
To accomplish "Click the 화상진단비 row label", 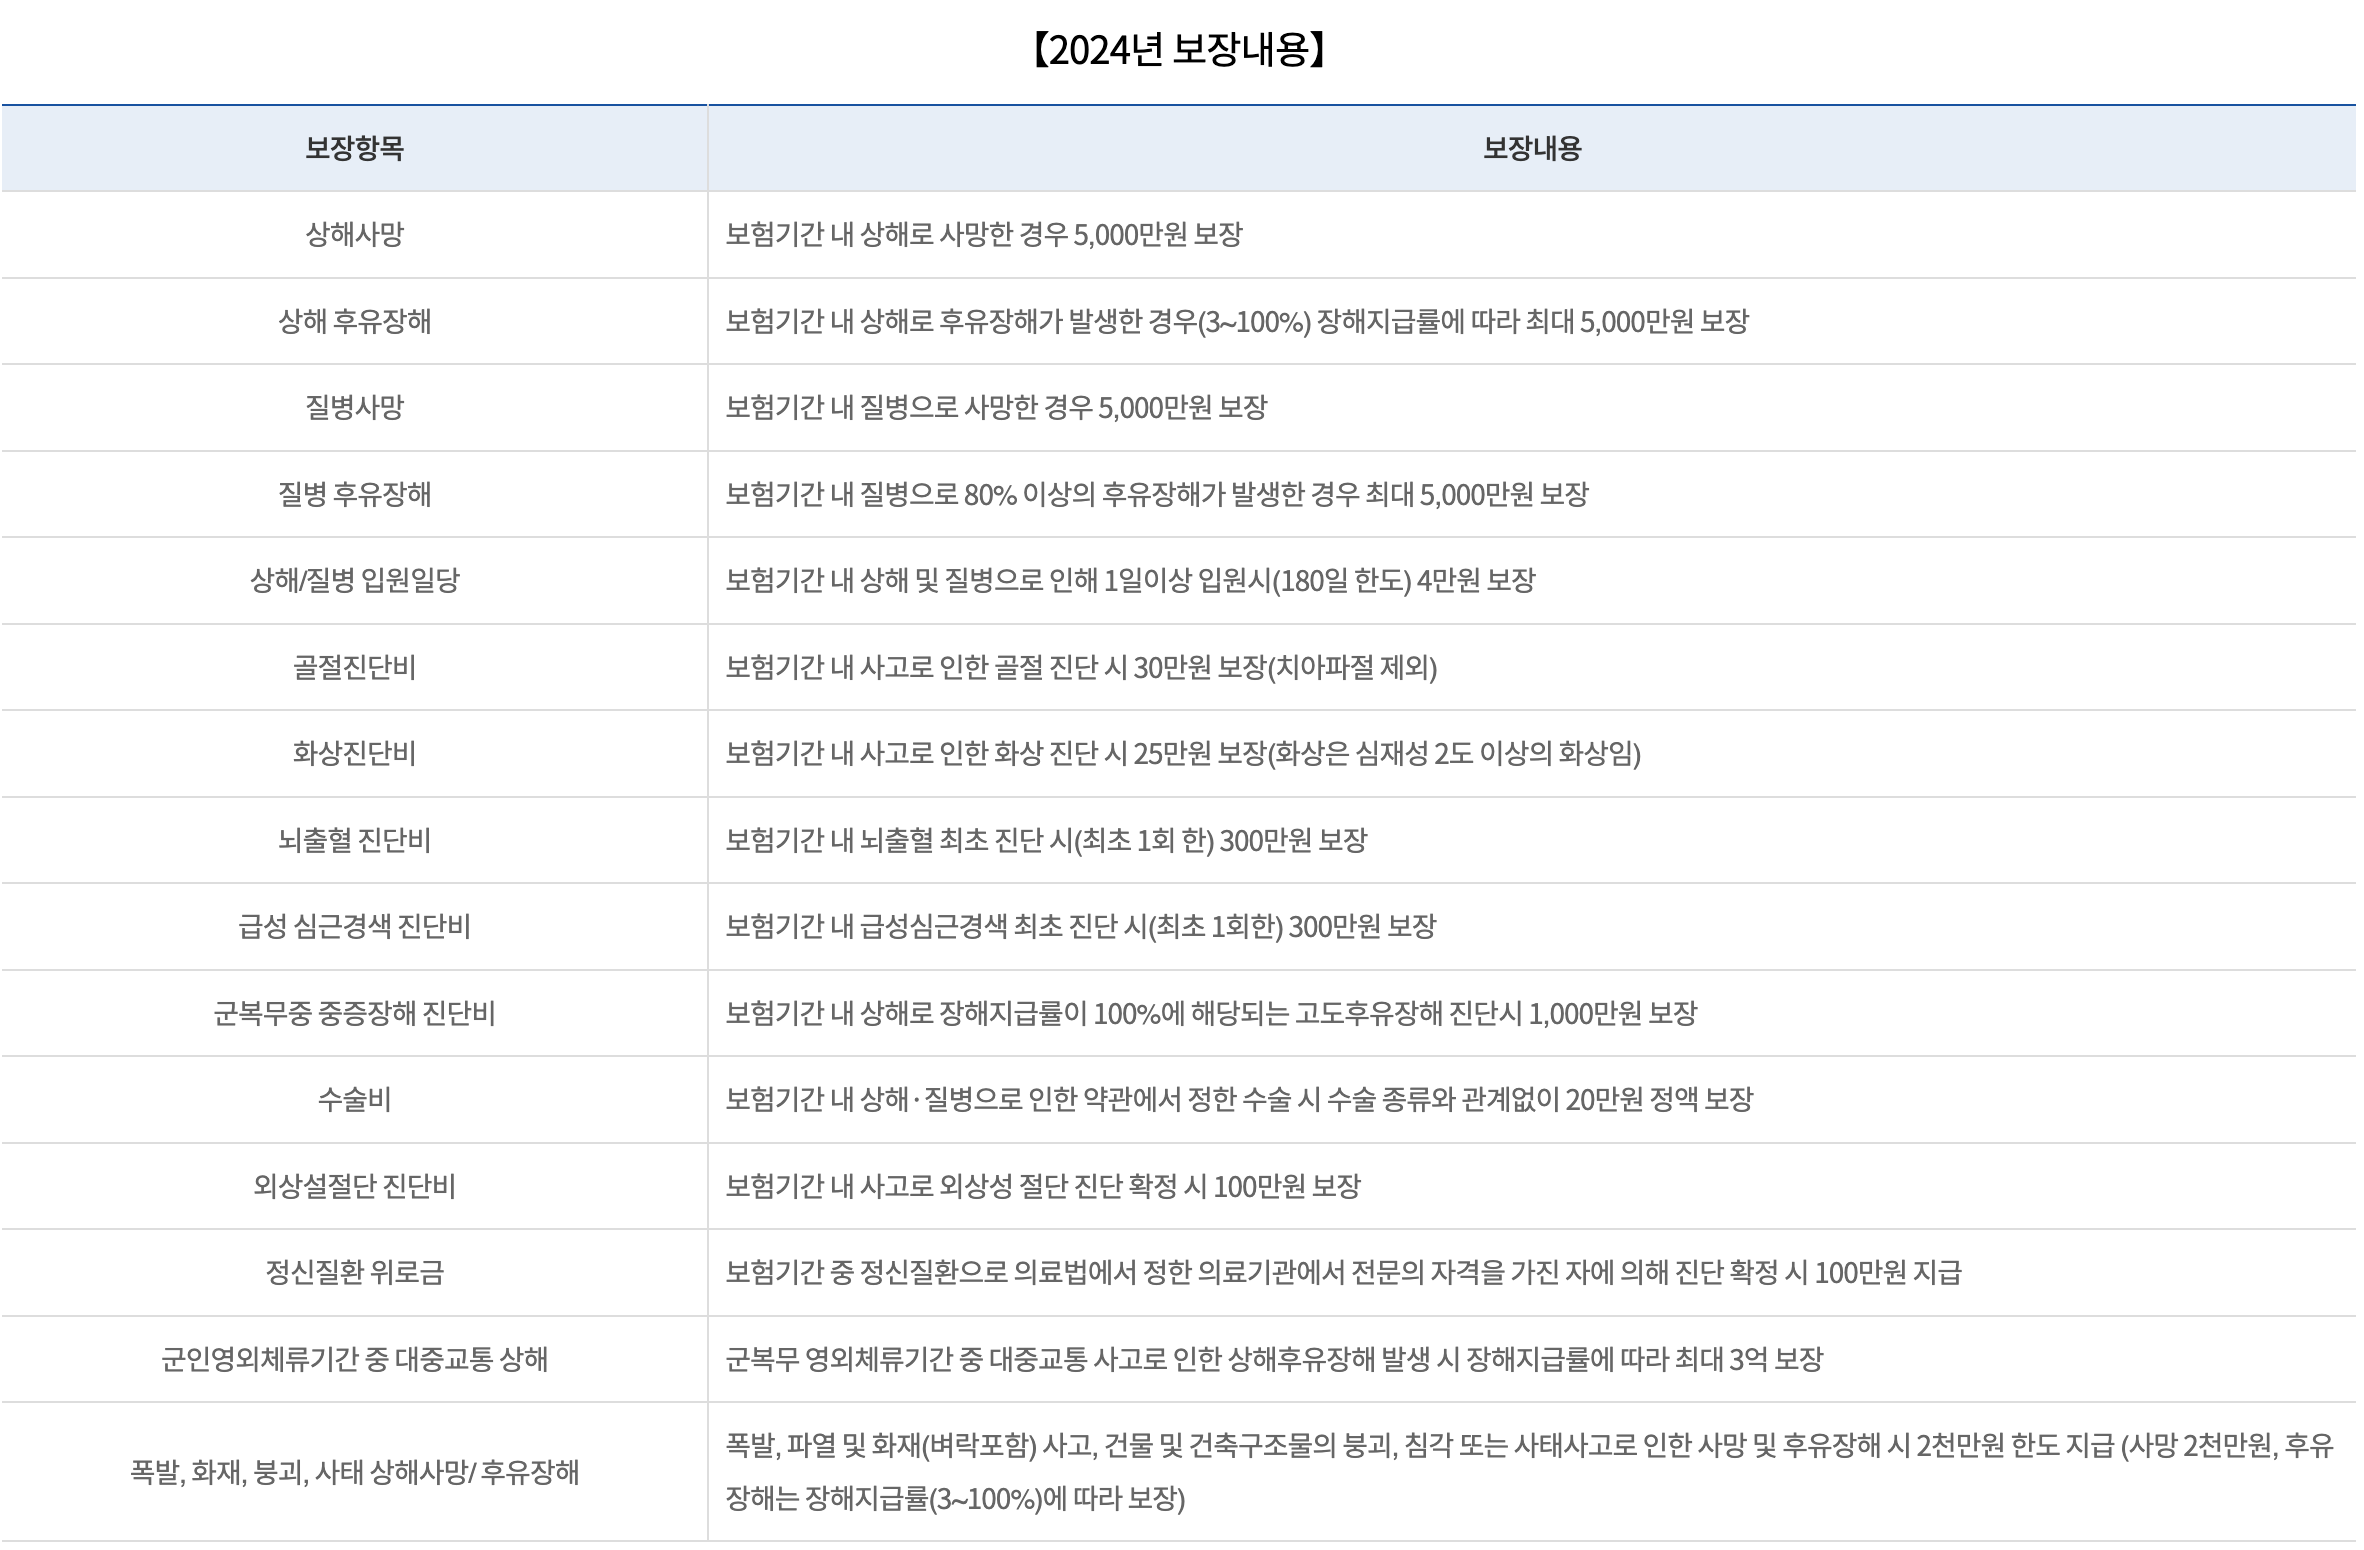I will coord(354,754).
